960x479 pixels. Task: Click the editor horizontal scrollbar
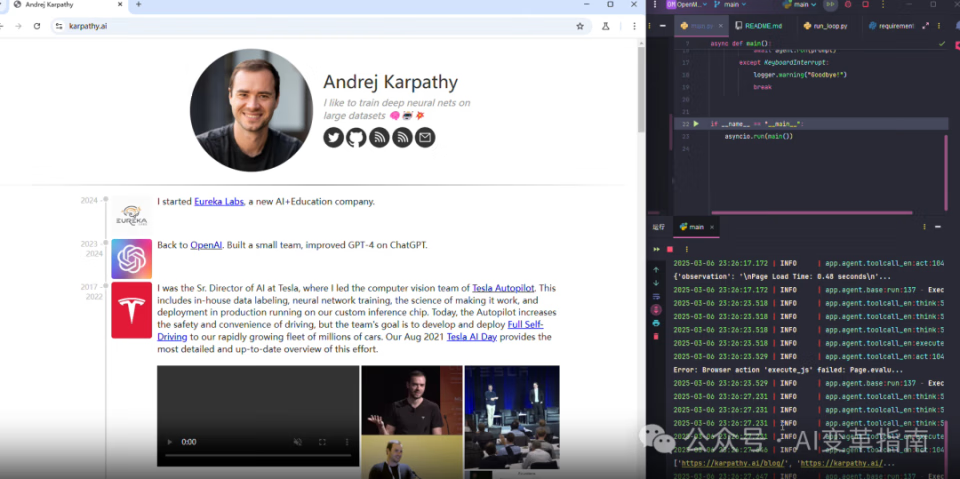(x=812, y=213)
